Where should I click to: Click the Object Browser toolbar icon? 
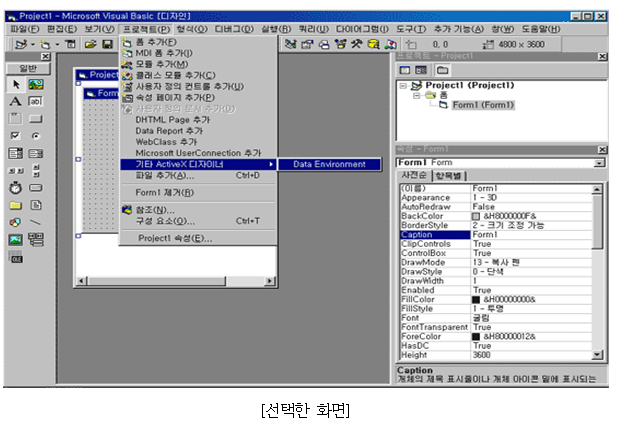pyautogui.click(x=340, y=44)
